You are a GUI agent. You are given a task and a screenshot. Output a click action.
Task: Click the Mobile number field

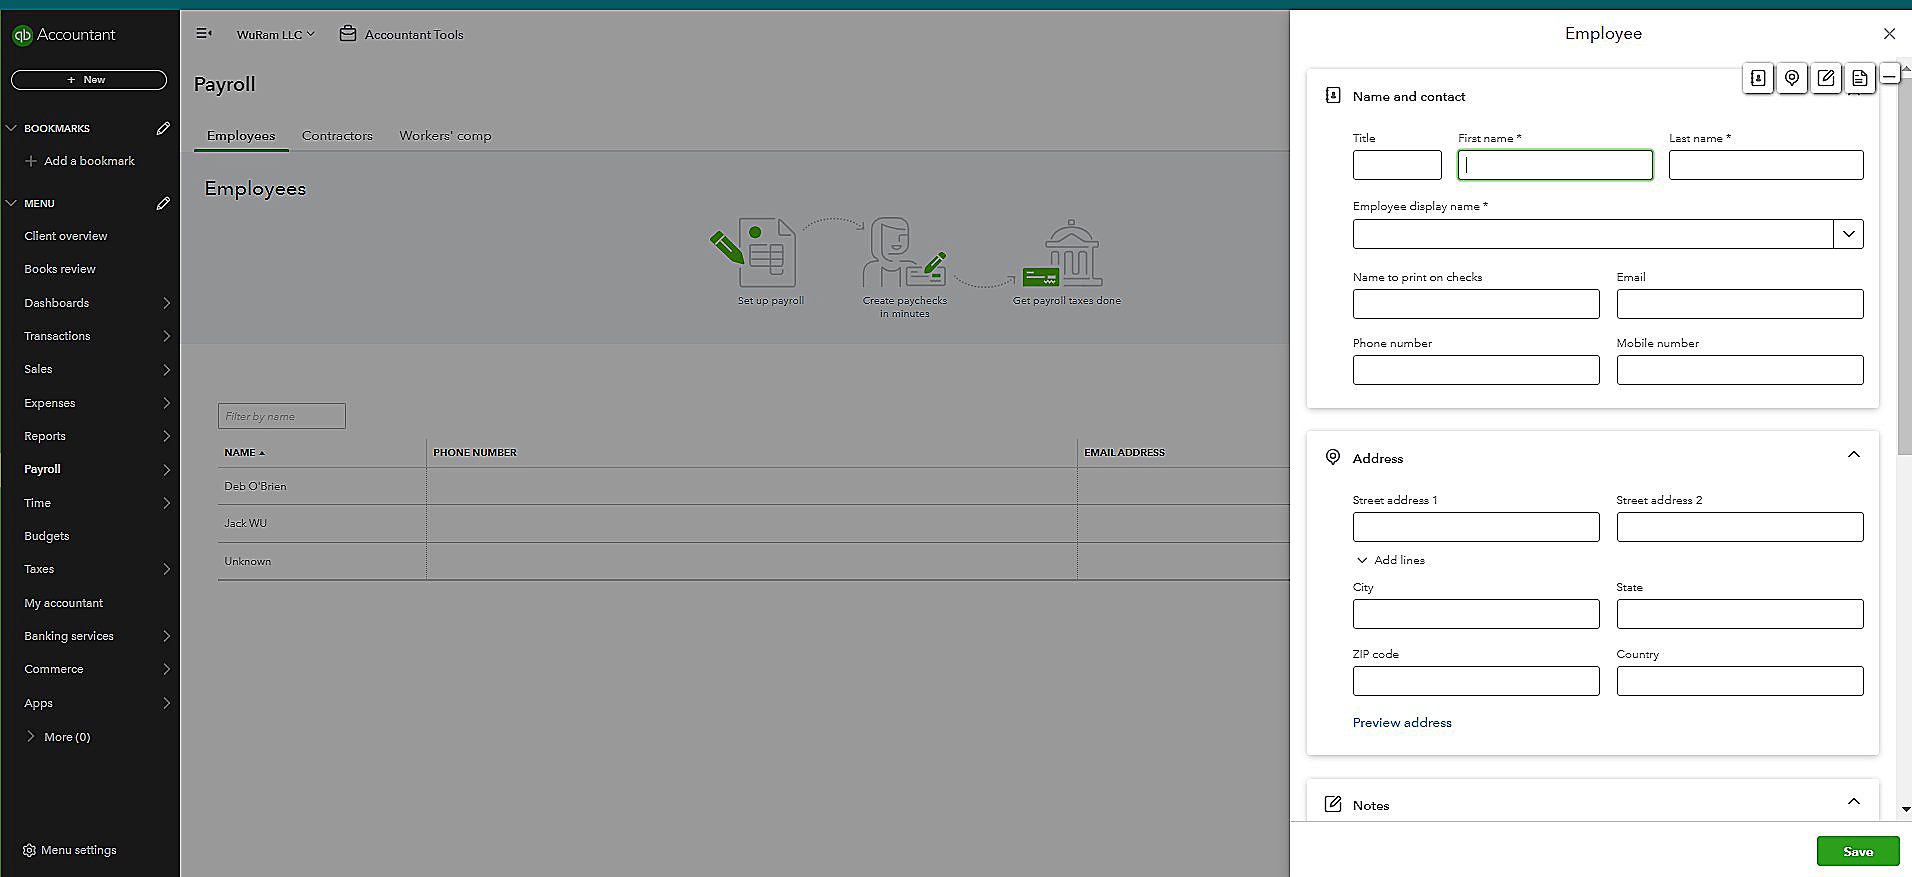coord(1740,370)
